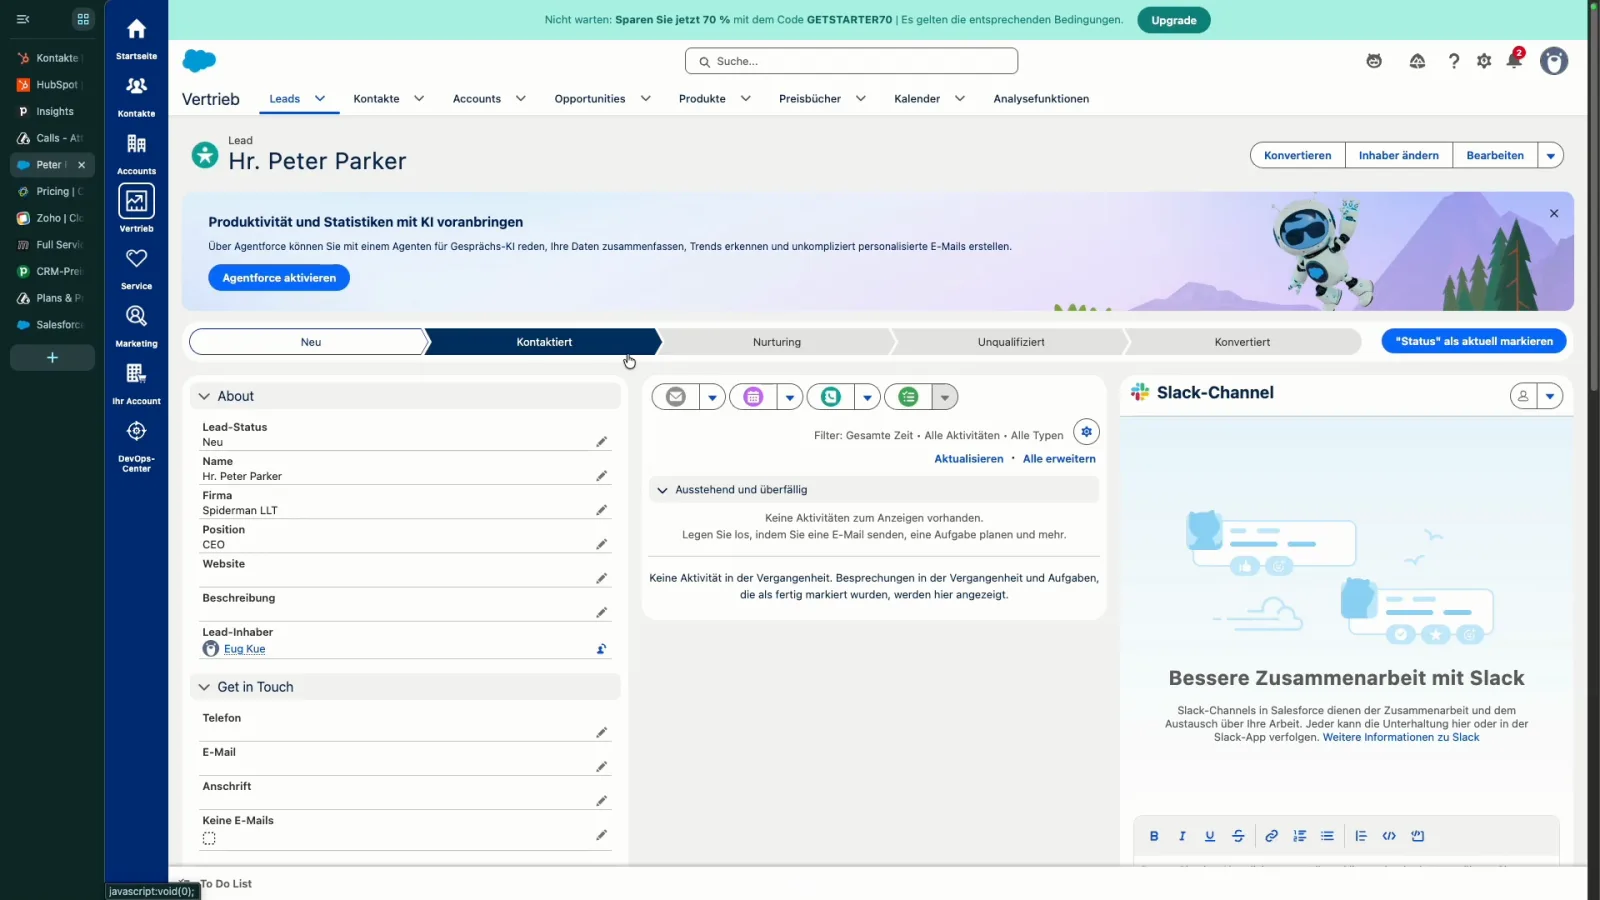Create a new task activity

tap(908, 397)
